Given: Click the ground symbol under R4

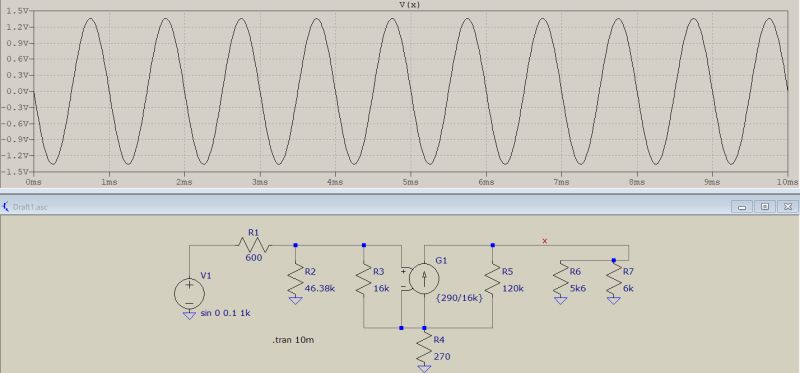Looking at the screenshot, I should coord(424,369).
